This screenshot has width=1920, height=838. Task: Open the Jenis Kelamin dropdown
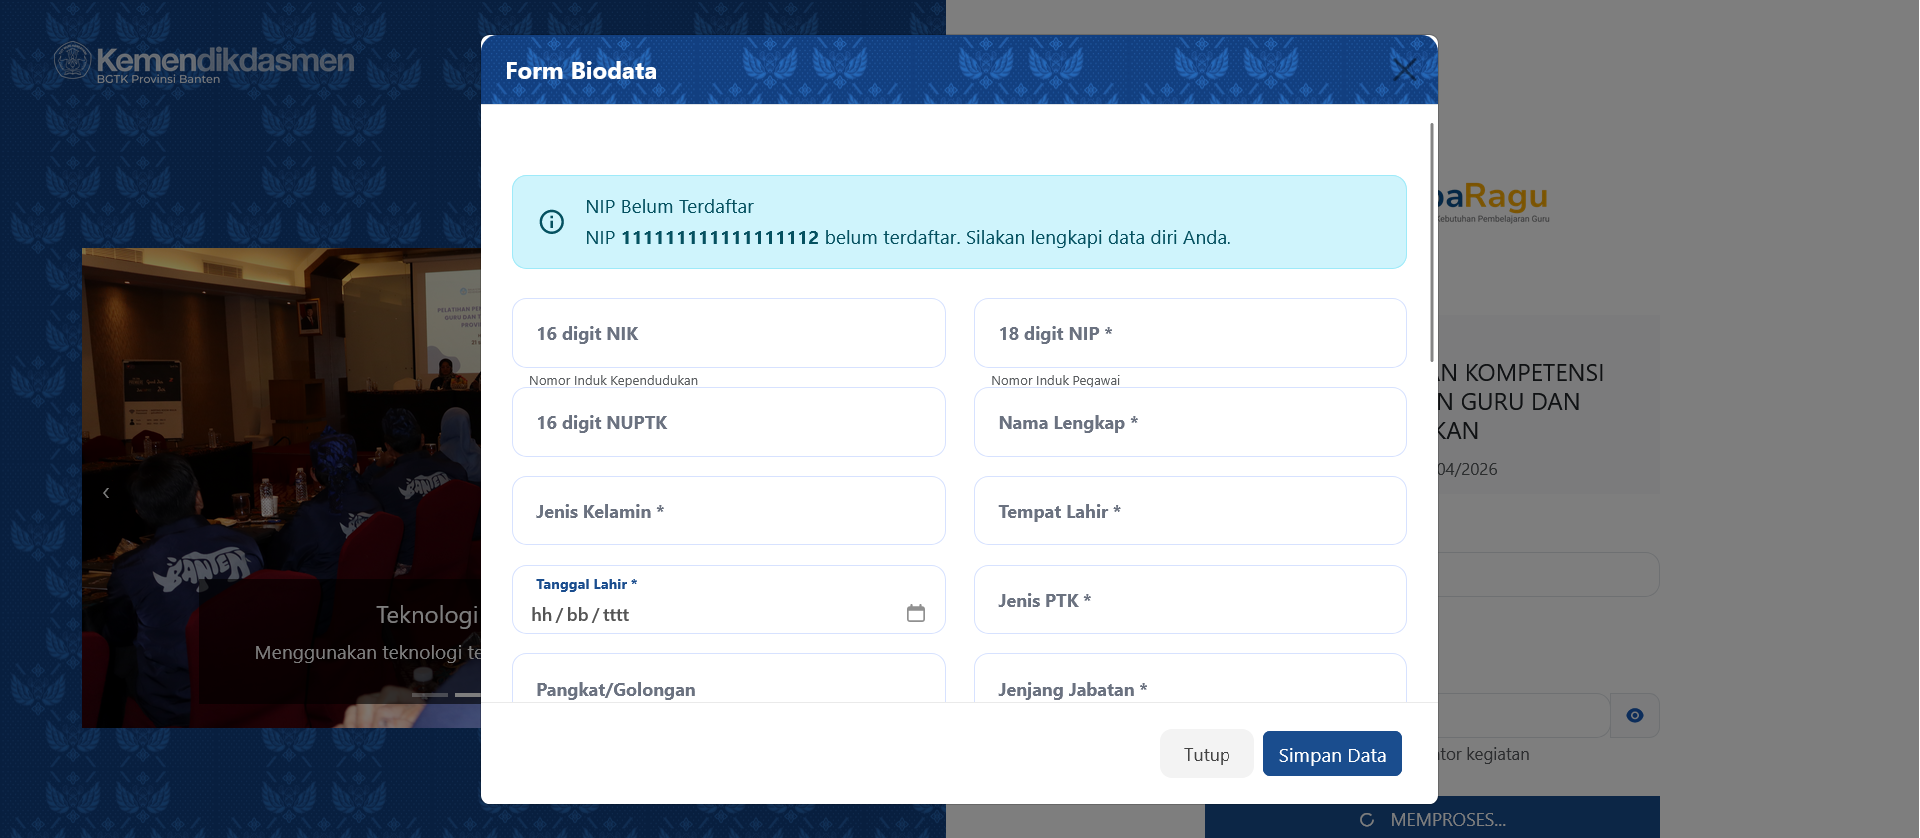[729, 511]
